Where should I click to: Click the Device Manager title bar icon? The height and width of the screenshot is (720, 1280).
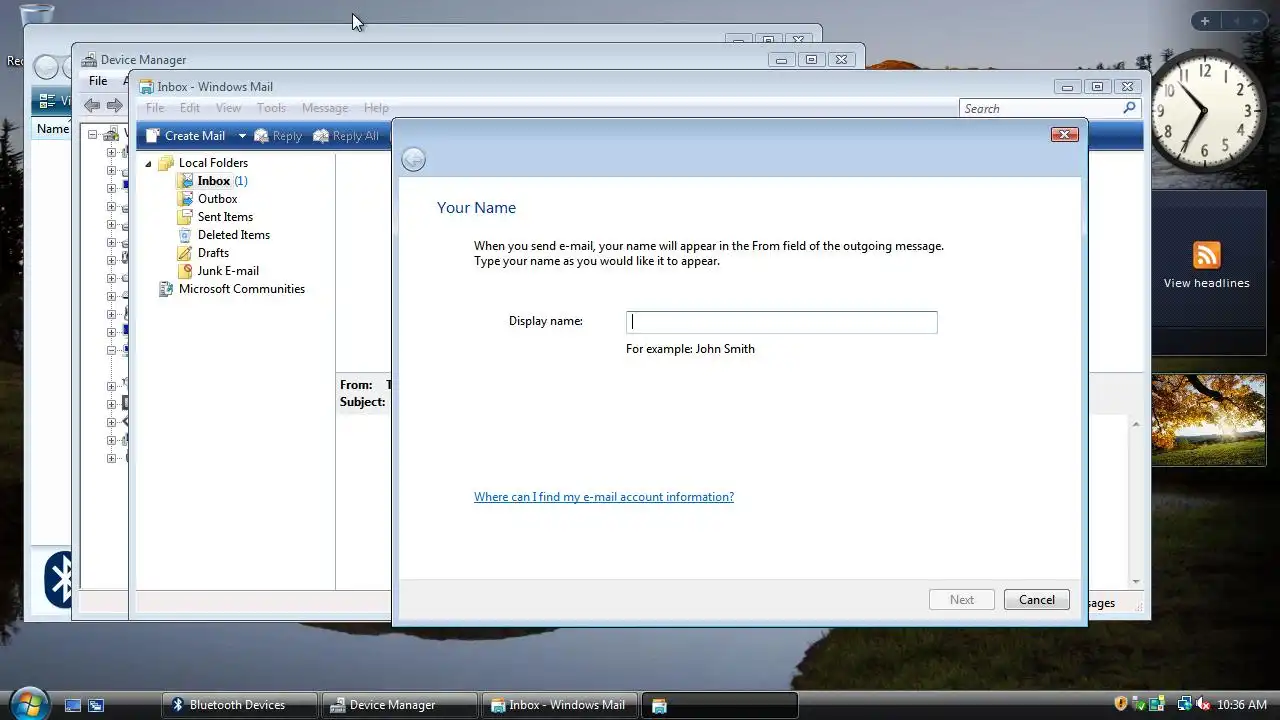click(90, 60)
